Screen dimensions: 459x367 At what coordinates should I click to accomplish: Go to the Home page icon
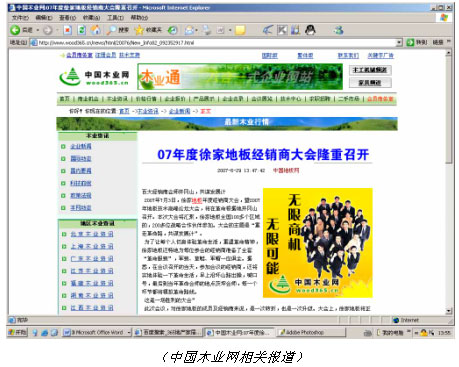(x=96, y=30)
